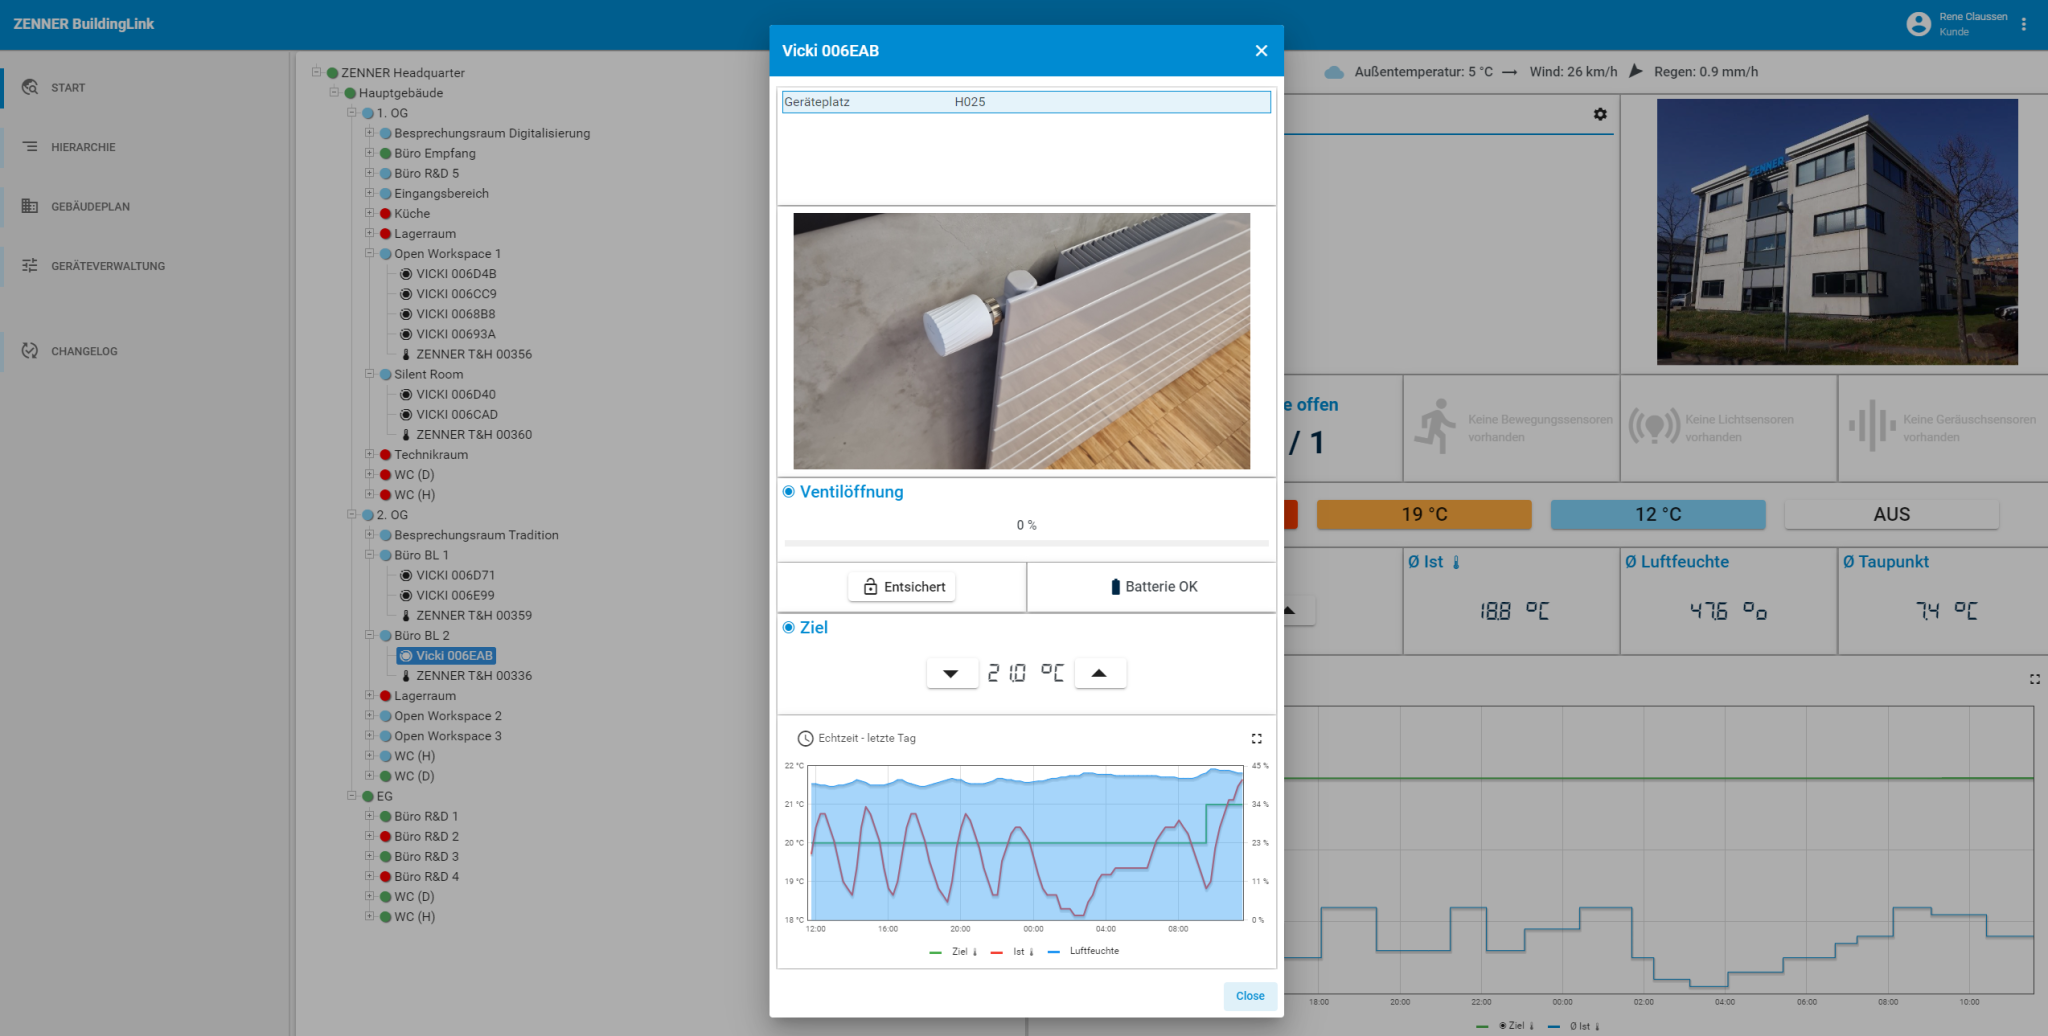
Task: Open GERÄTEVERWALTUNG from the sidebar
Action: click(107, 266)
